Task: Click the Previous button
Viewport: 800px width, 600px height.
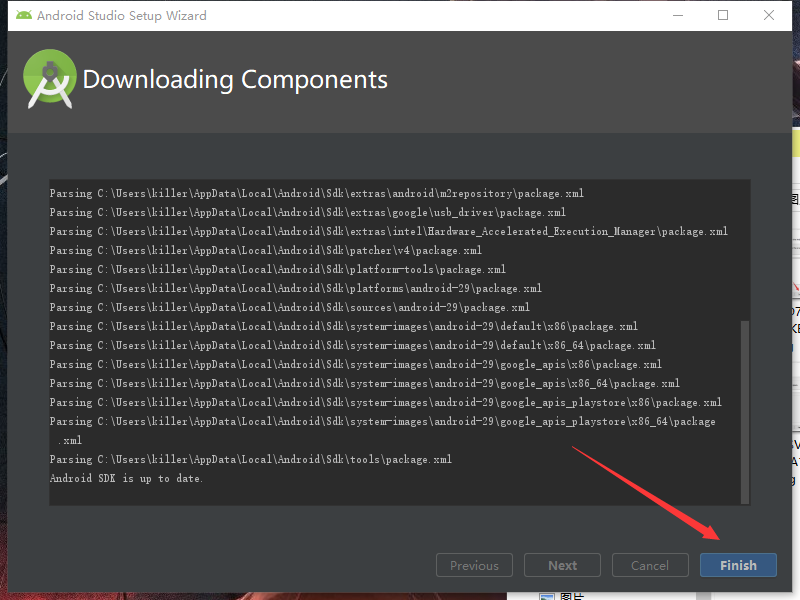Action: 474,565
